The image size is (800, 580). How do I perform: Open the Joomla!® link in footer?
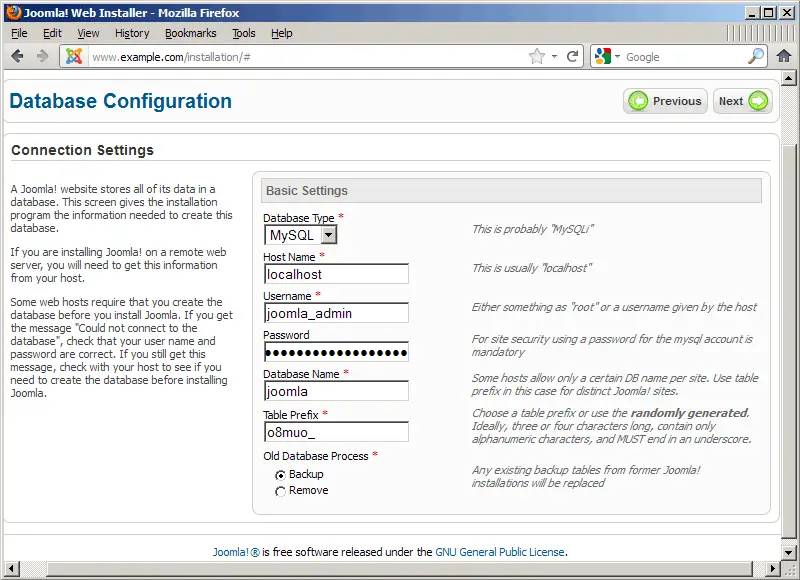pos(236,552)
